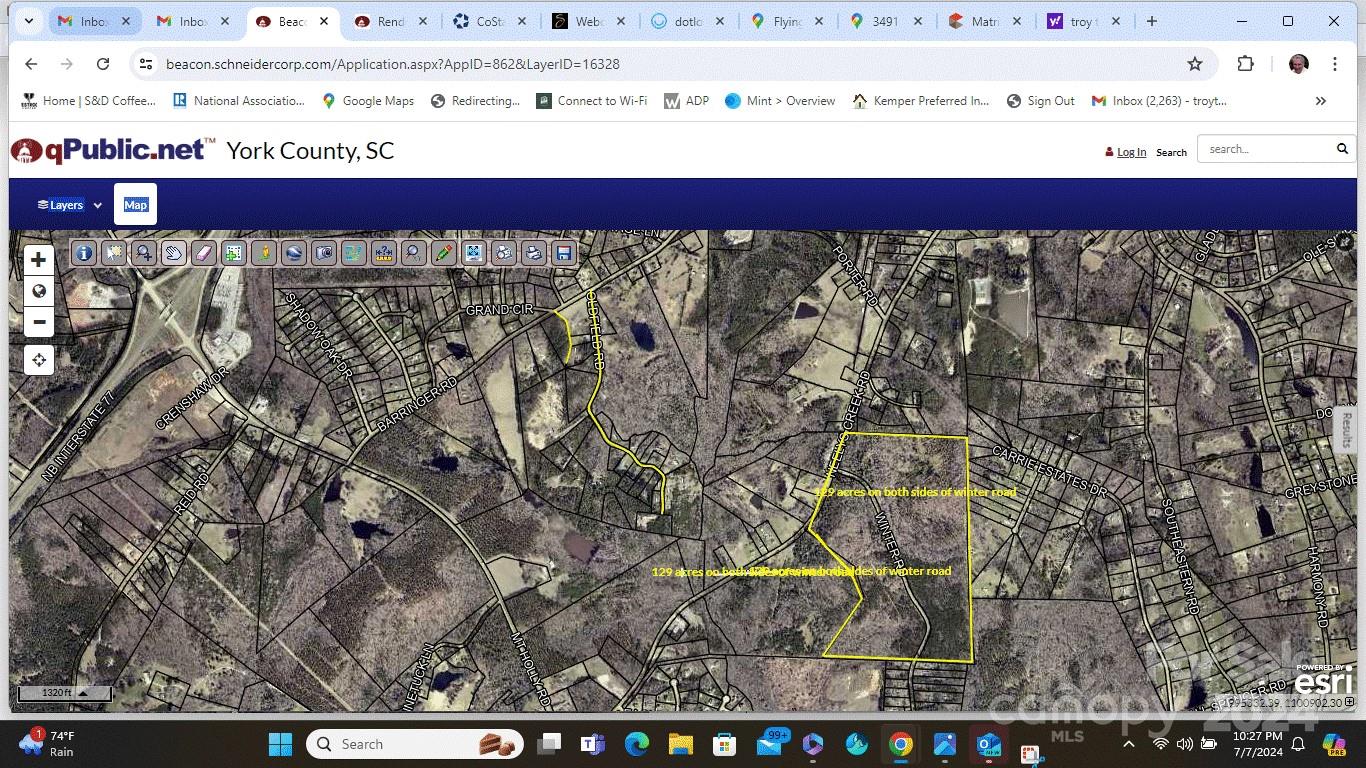Viewport: 1366px width, 768px height.
Task: Click the globe full extent button
Action: (x=38, y=291)
